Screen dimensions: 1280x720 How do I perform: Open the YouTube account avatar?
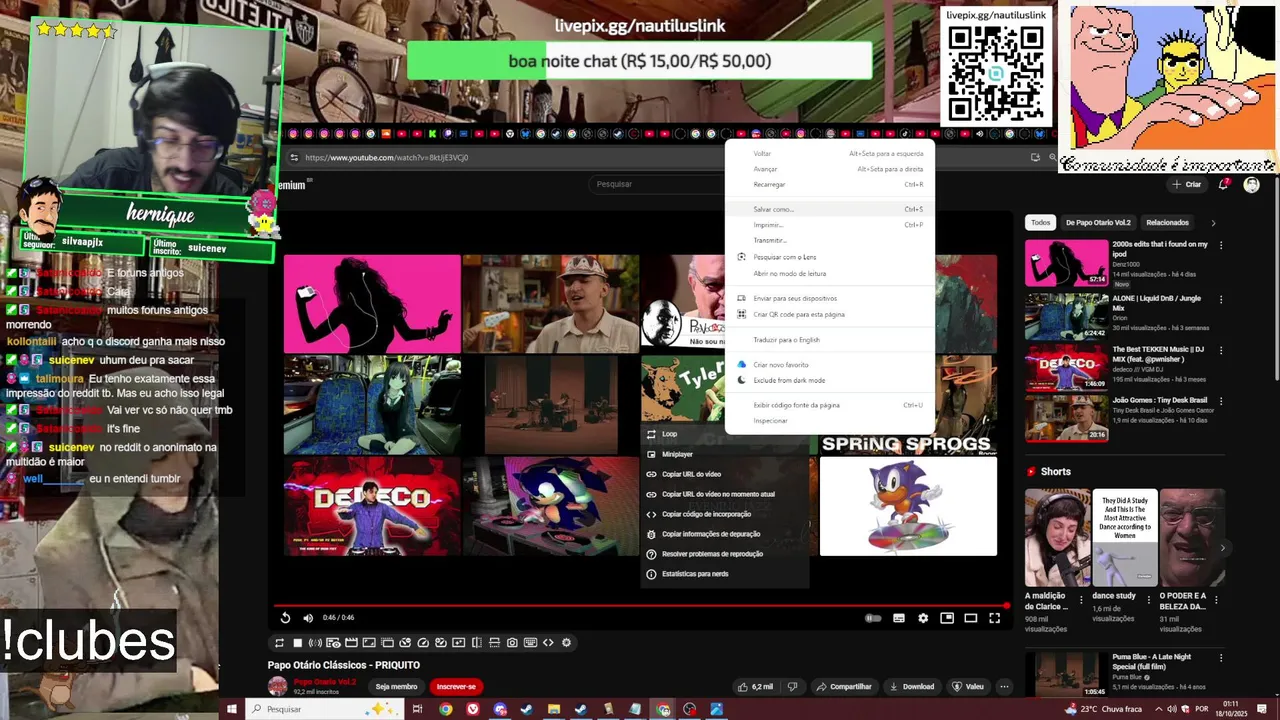click(x=1251, y=185)
